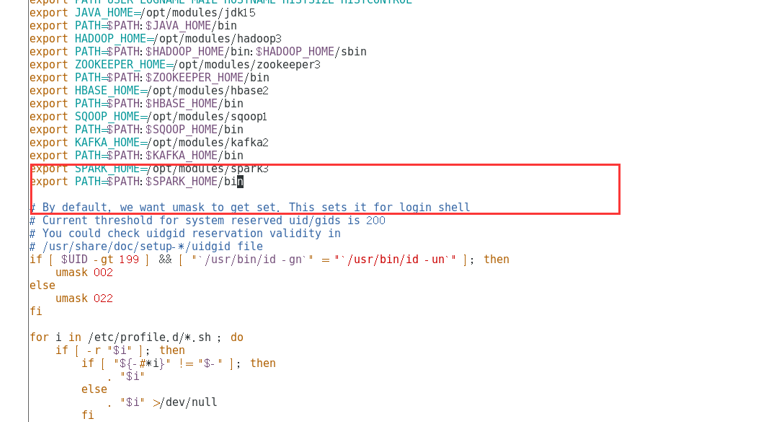Image resolution: width=774 pixels, height=422 pixels.
Task: Click the JAVA_HOME export line
Action: tap(142, 13)
